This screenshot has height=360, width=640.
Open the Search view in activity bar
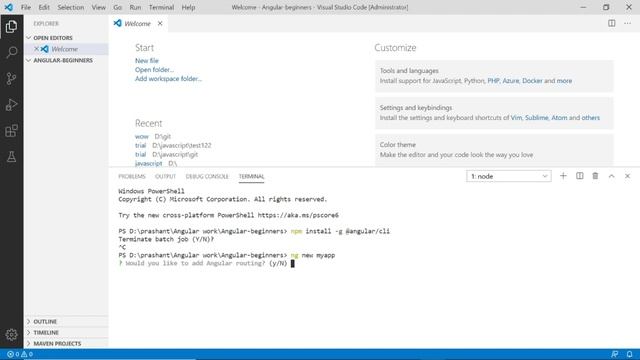click(11, 52)
